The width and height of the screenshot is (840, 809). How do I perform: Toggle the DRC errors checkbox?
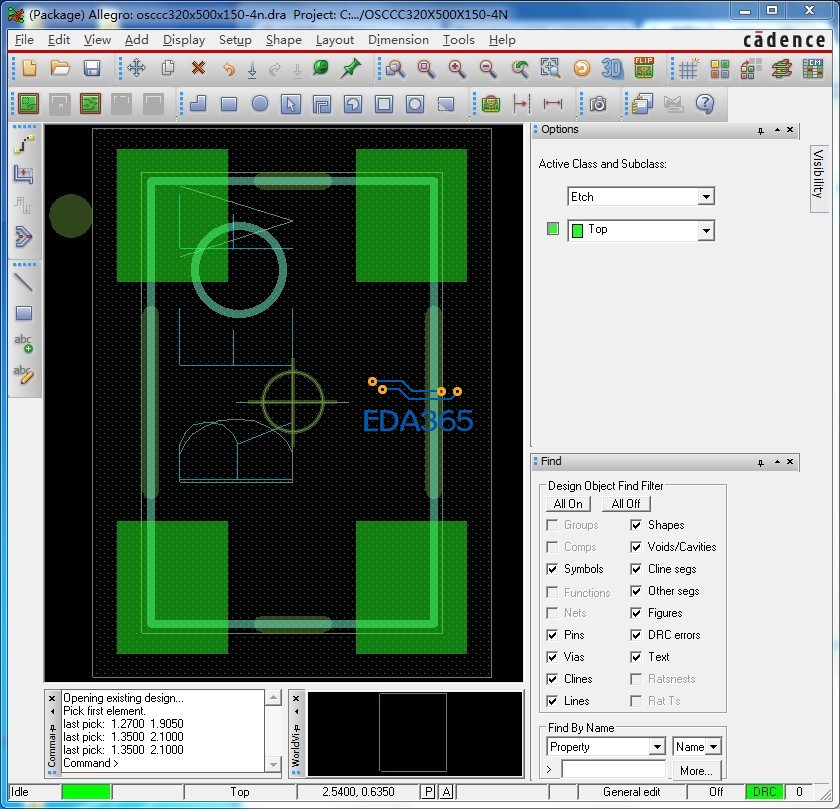point(637,635)
